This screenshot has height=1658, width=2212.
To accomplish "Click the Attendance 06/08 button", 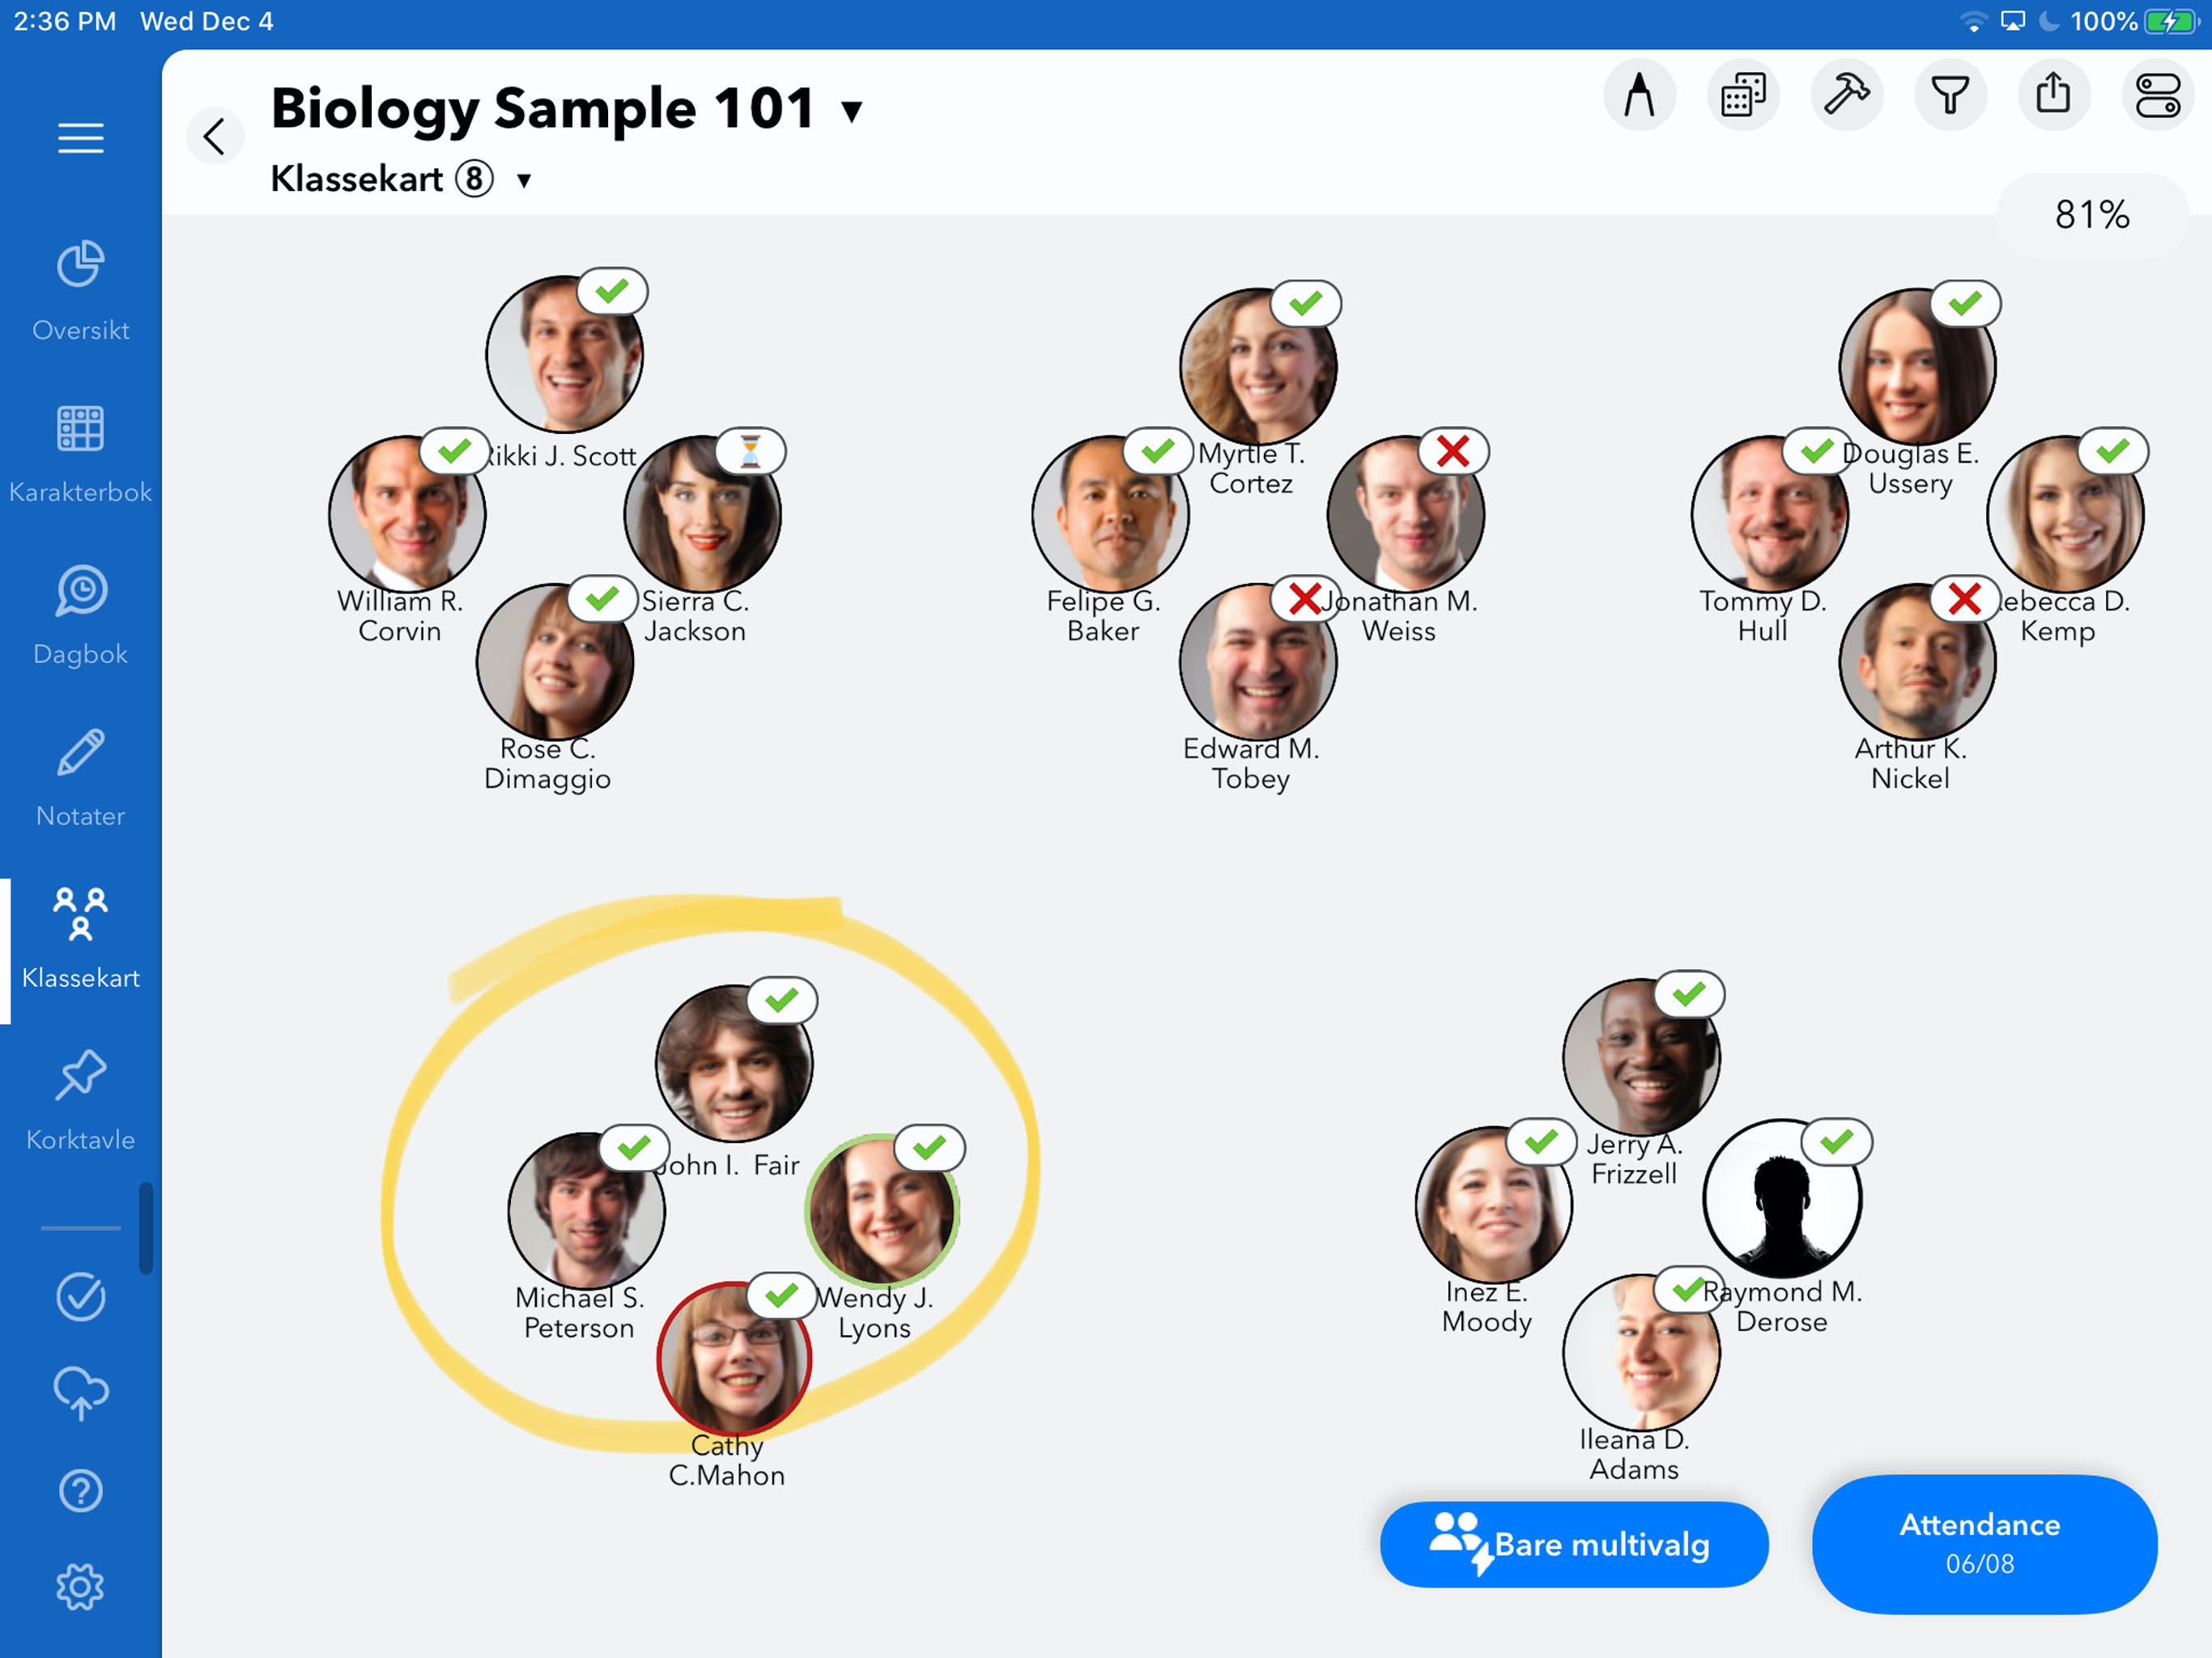I will [1983, 1543].
